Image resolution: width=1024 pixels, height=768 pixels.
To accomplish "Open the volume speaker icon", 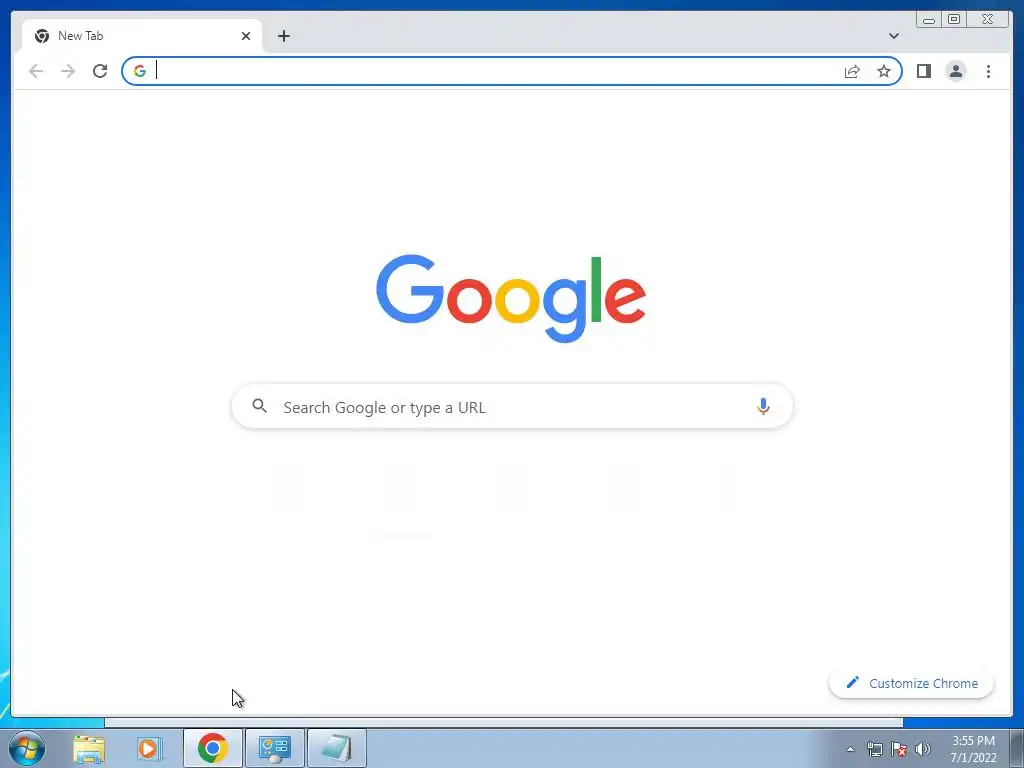I will point(922,749).
